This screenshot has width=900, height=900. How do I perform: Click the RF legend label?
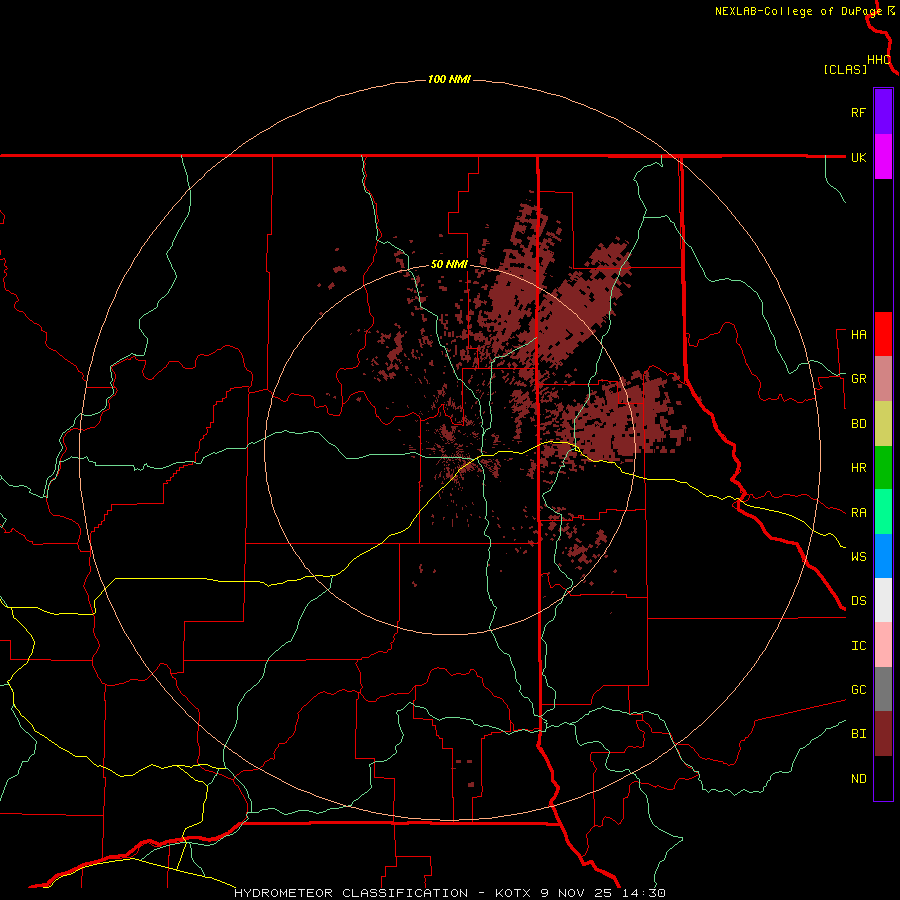(x=858, y=112)
